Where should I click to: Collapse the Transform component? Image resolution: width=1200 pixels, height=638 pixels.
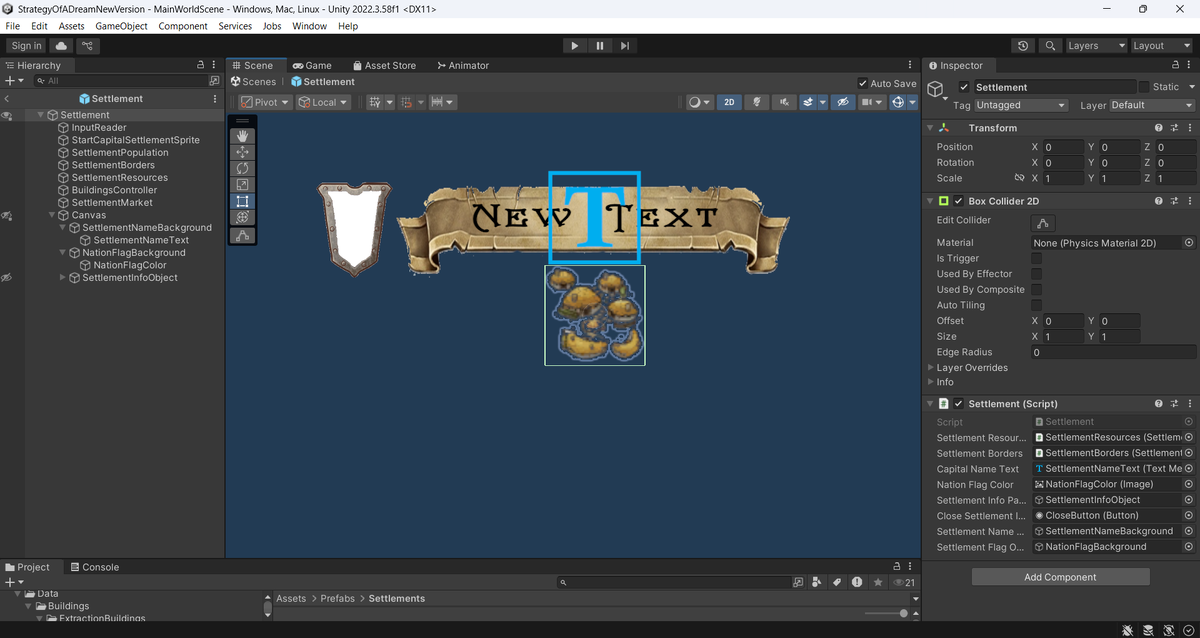tap(930, 128)
